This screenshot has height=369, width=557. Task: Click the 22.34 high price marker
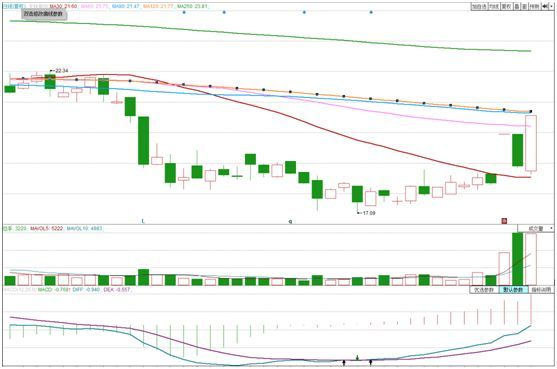click(x=60, y=71)
